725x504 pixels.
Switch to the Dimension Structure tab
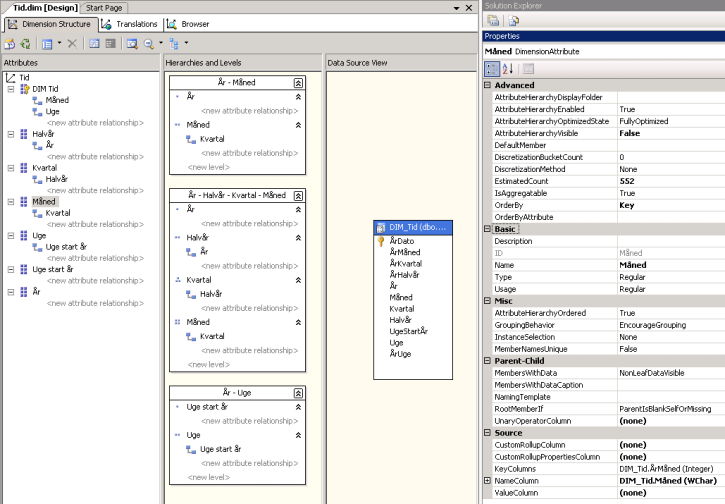pyautogui.click(x=50, y=24)
